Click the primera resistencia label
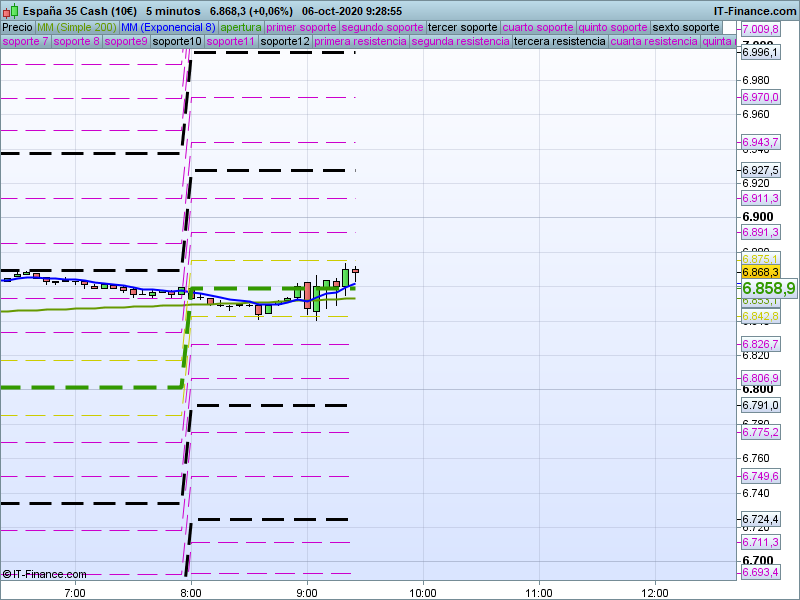 tap(360, 42)
